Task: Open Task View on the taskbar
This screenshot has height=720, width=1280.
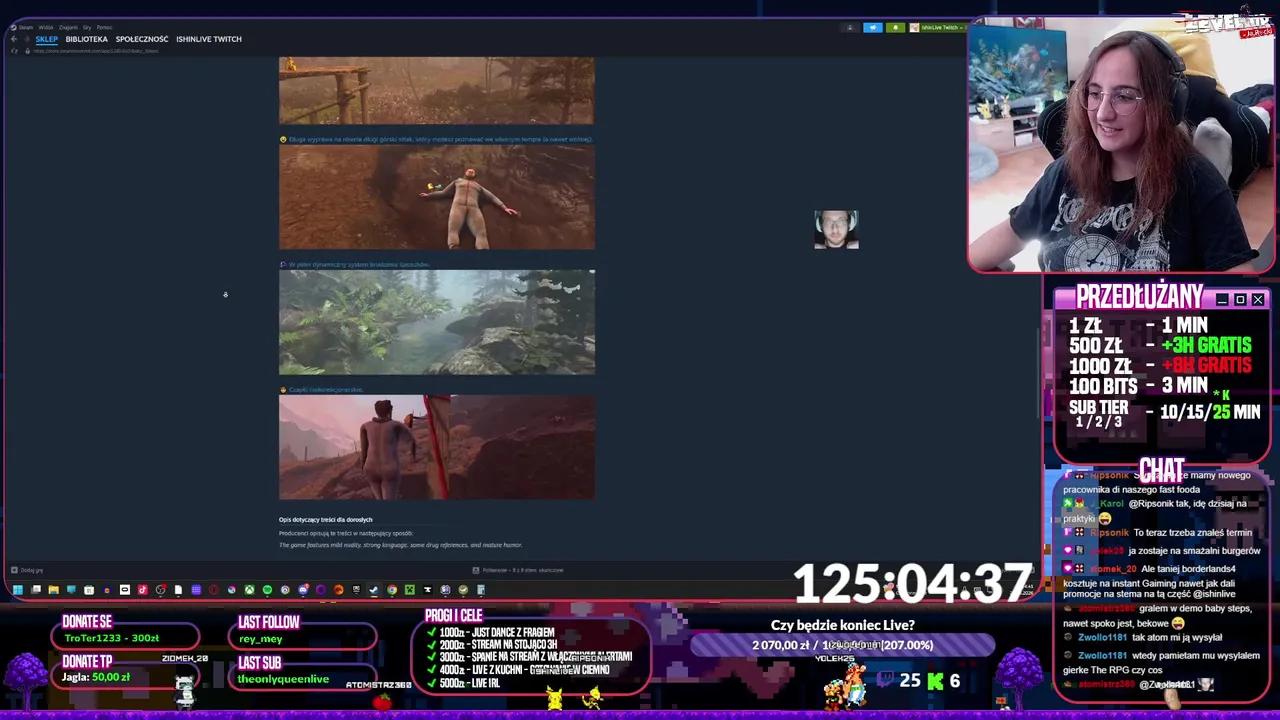Action: (x=36, y=590)
